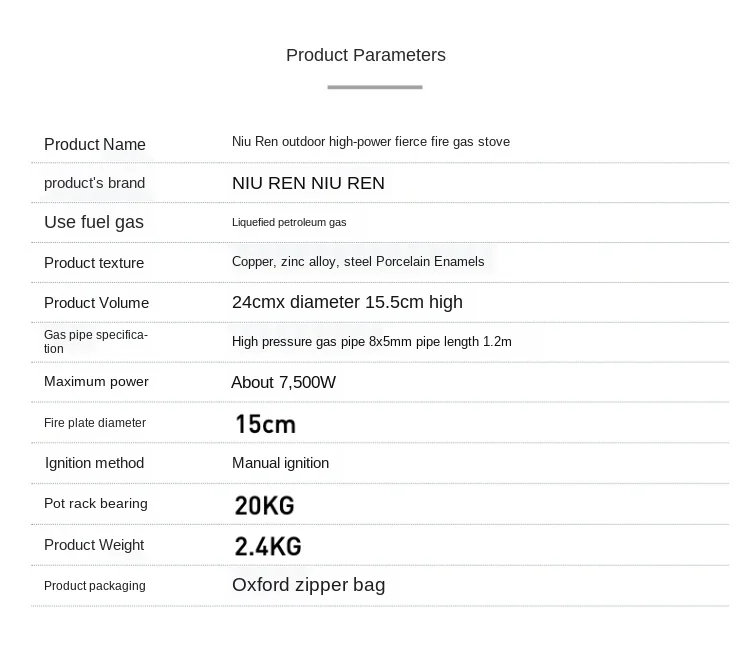Viewport: 750px width, 656px height.
Task: Click the bold 15cm value
Action: (x=265, y=424)
